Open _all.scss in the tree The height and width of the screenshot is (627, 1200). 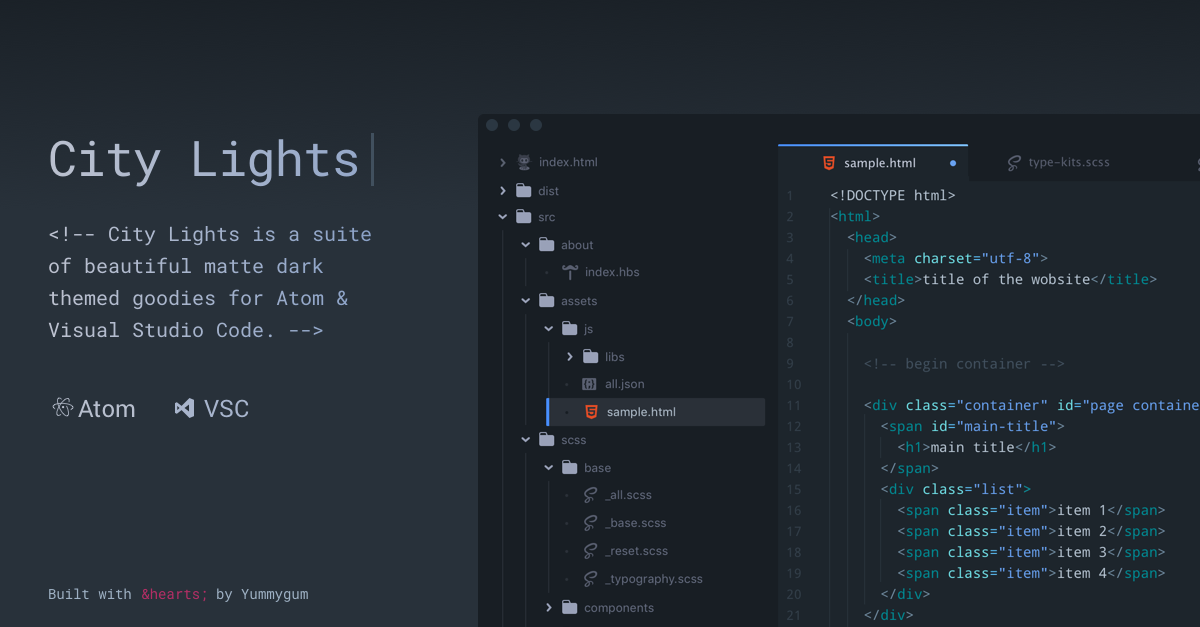pyautogui.click(x=628, y=495)
